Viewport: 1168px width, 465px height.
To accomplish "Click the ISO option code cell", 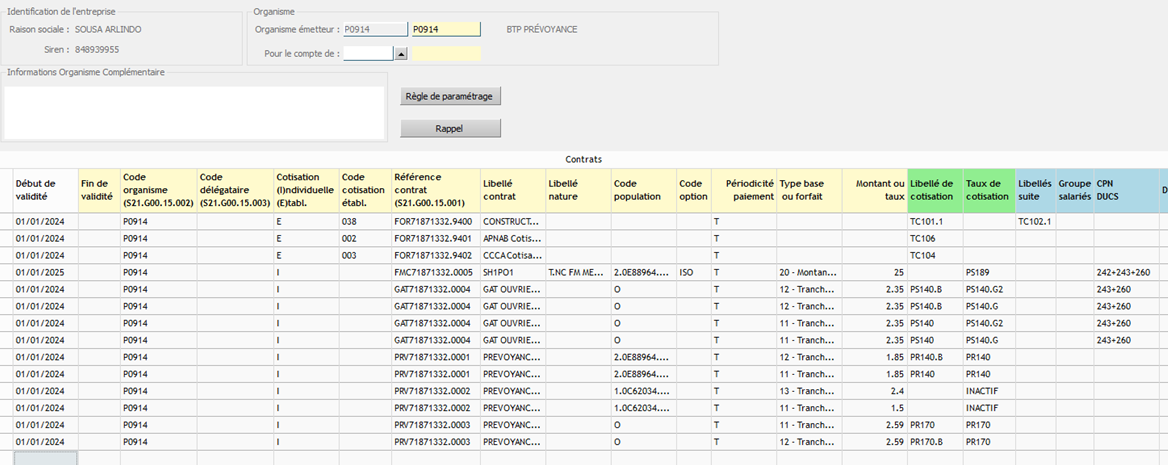I will click(693, 273).
